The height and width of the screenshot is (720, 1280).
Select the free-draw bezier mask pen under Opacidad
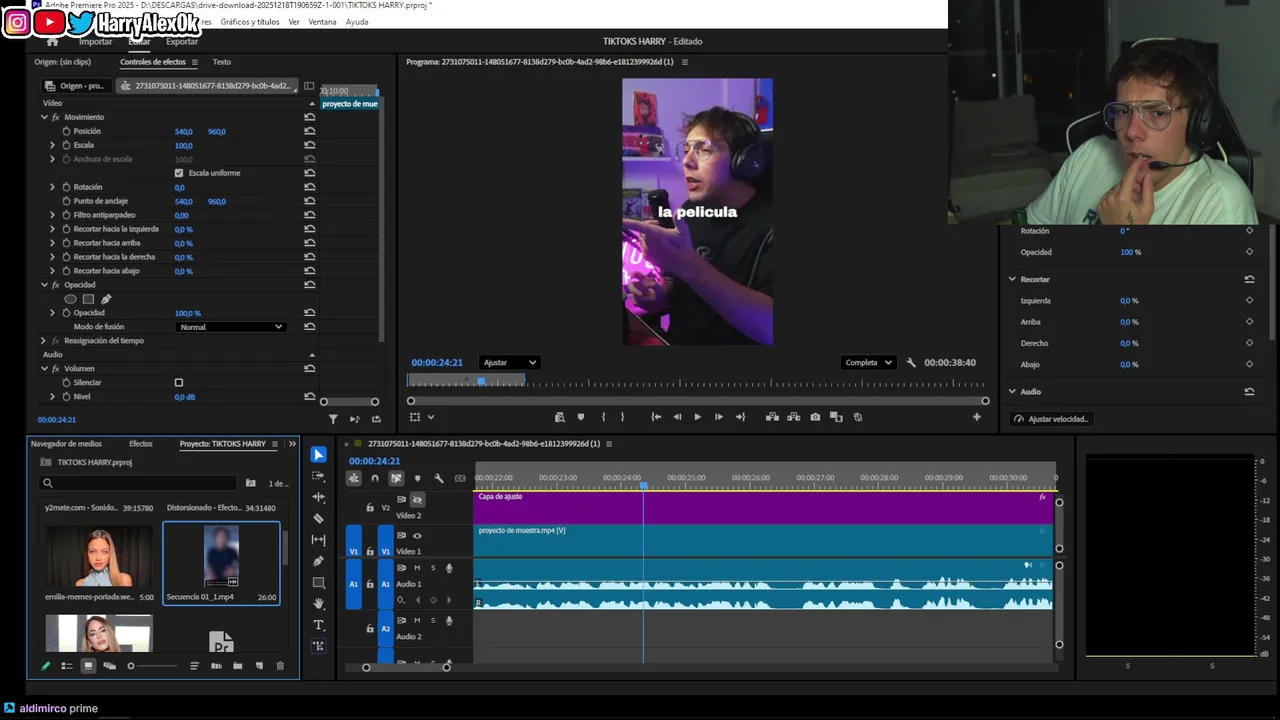point(106,299)
